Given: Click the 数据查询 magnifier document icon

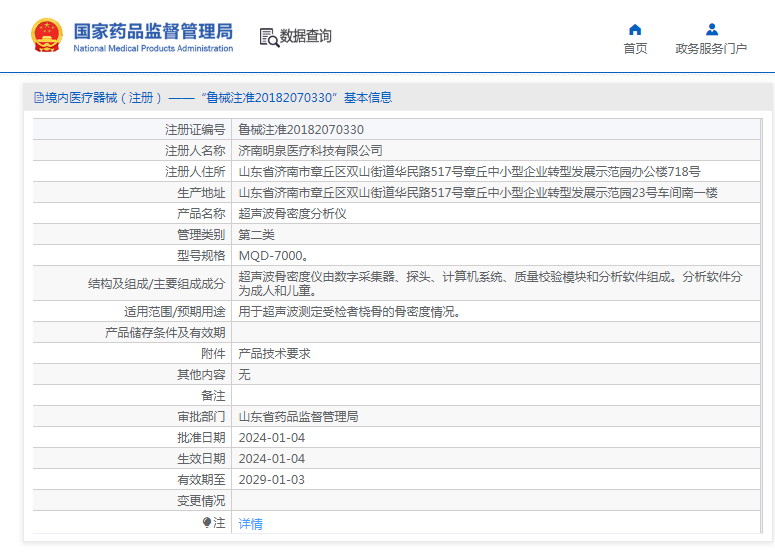Looking at the screenshot, I should 268,37.
